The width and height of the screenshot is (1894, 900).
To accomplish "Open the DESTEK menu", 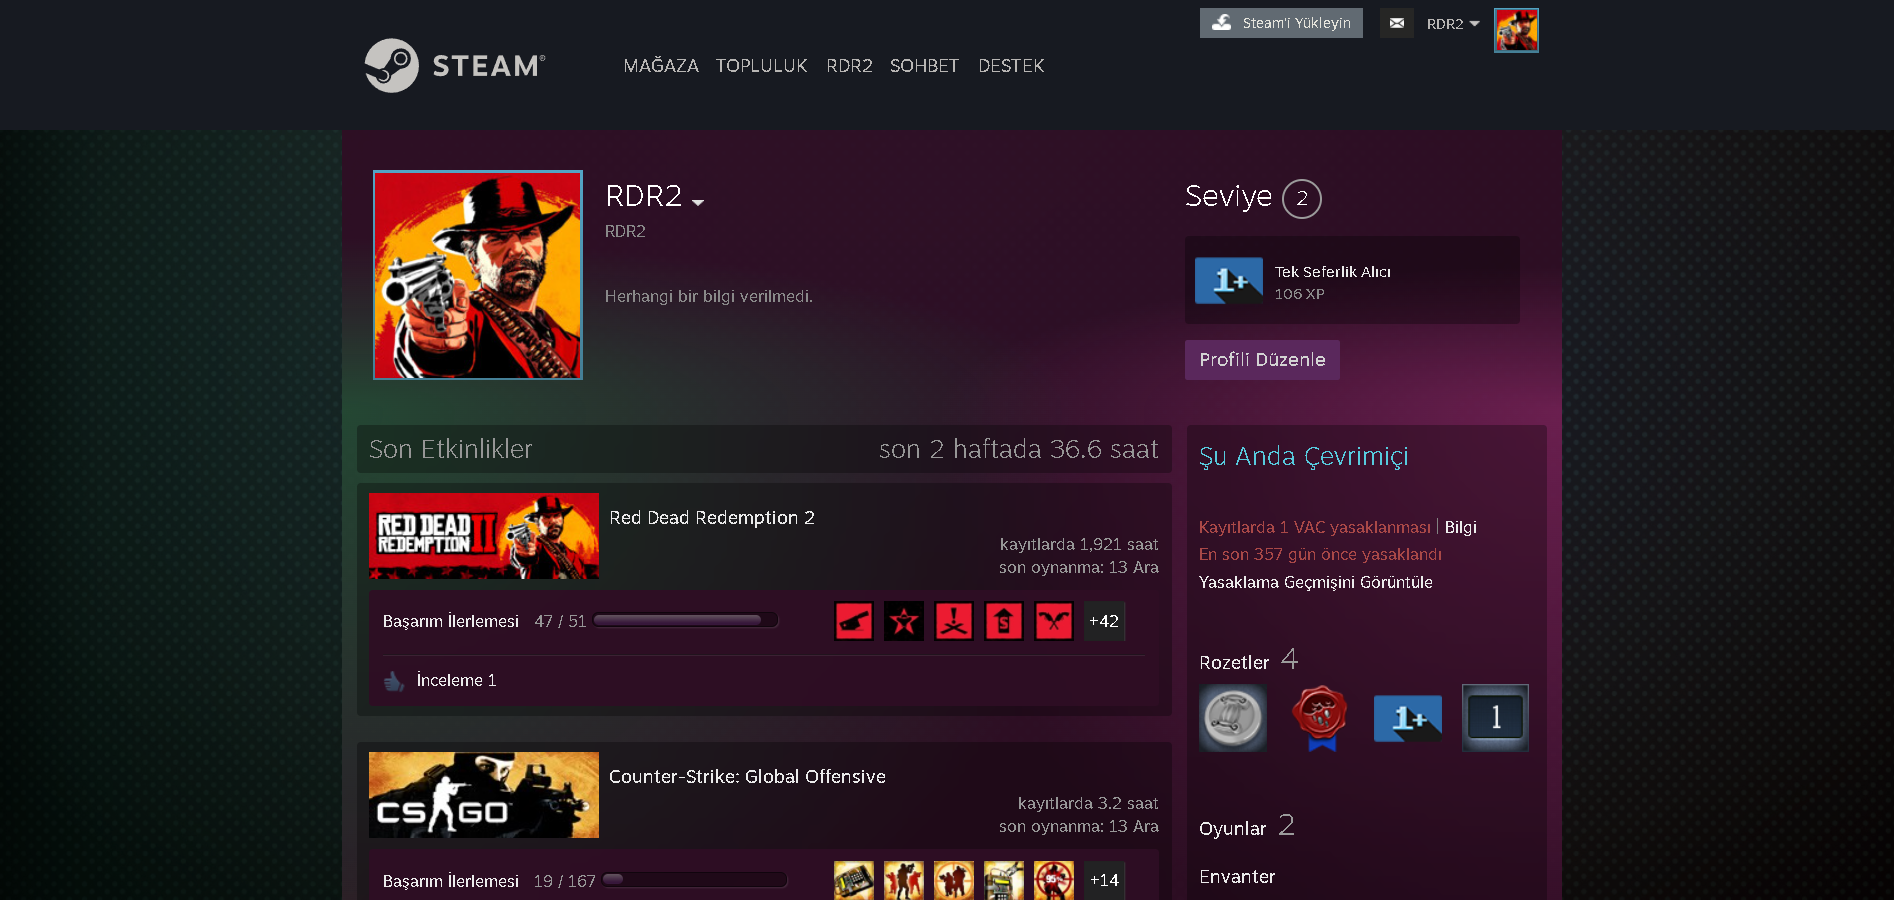I will 1011,66.
